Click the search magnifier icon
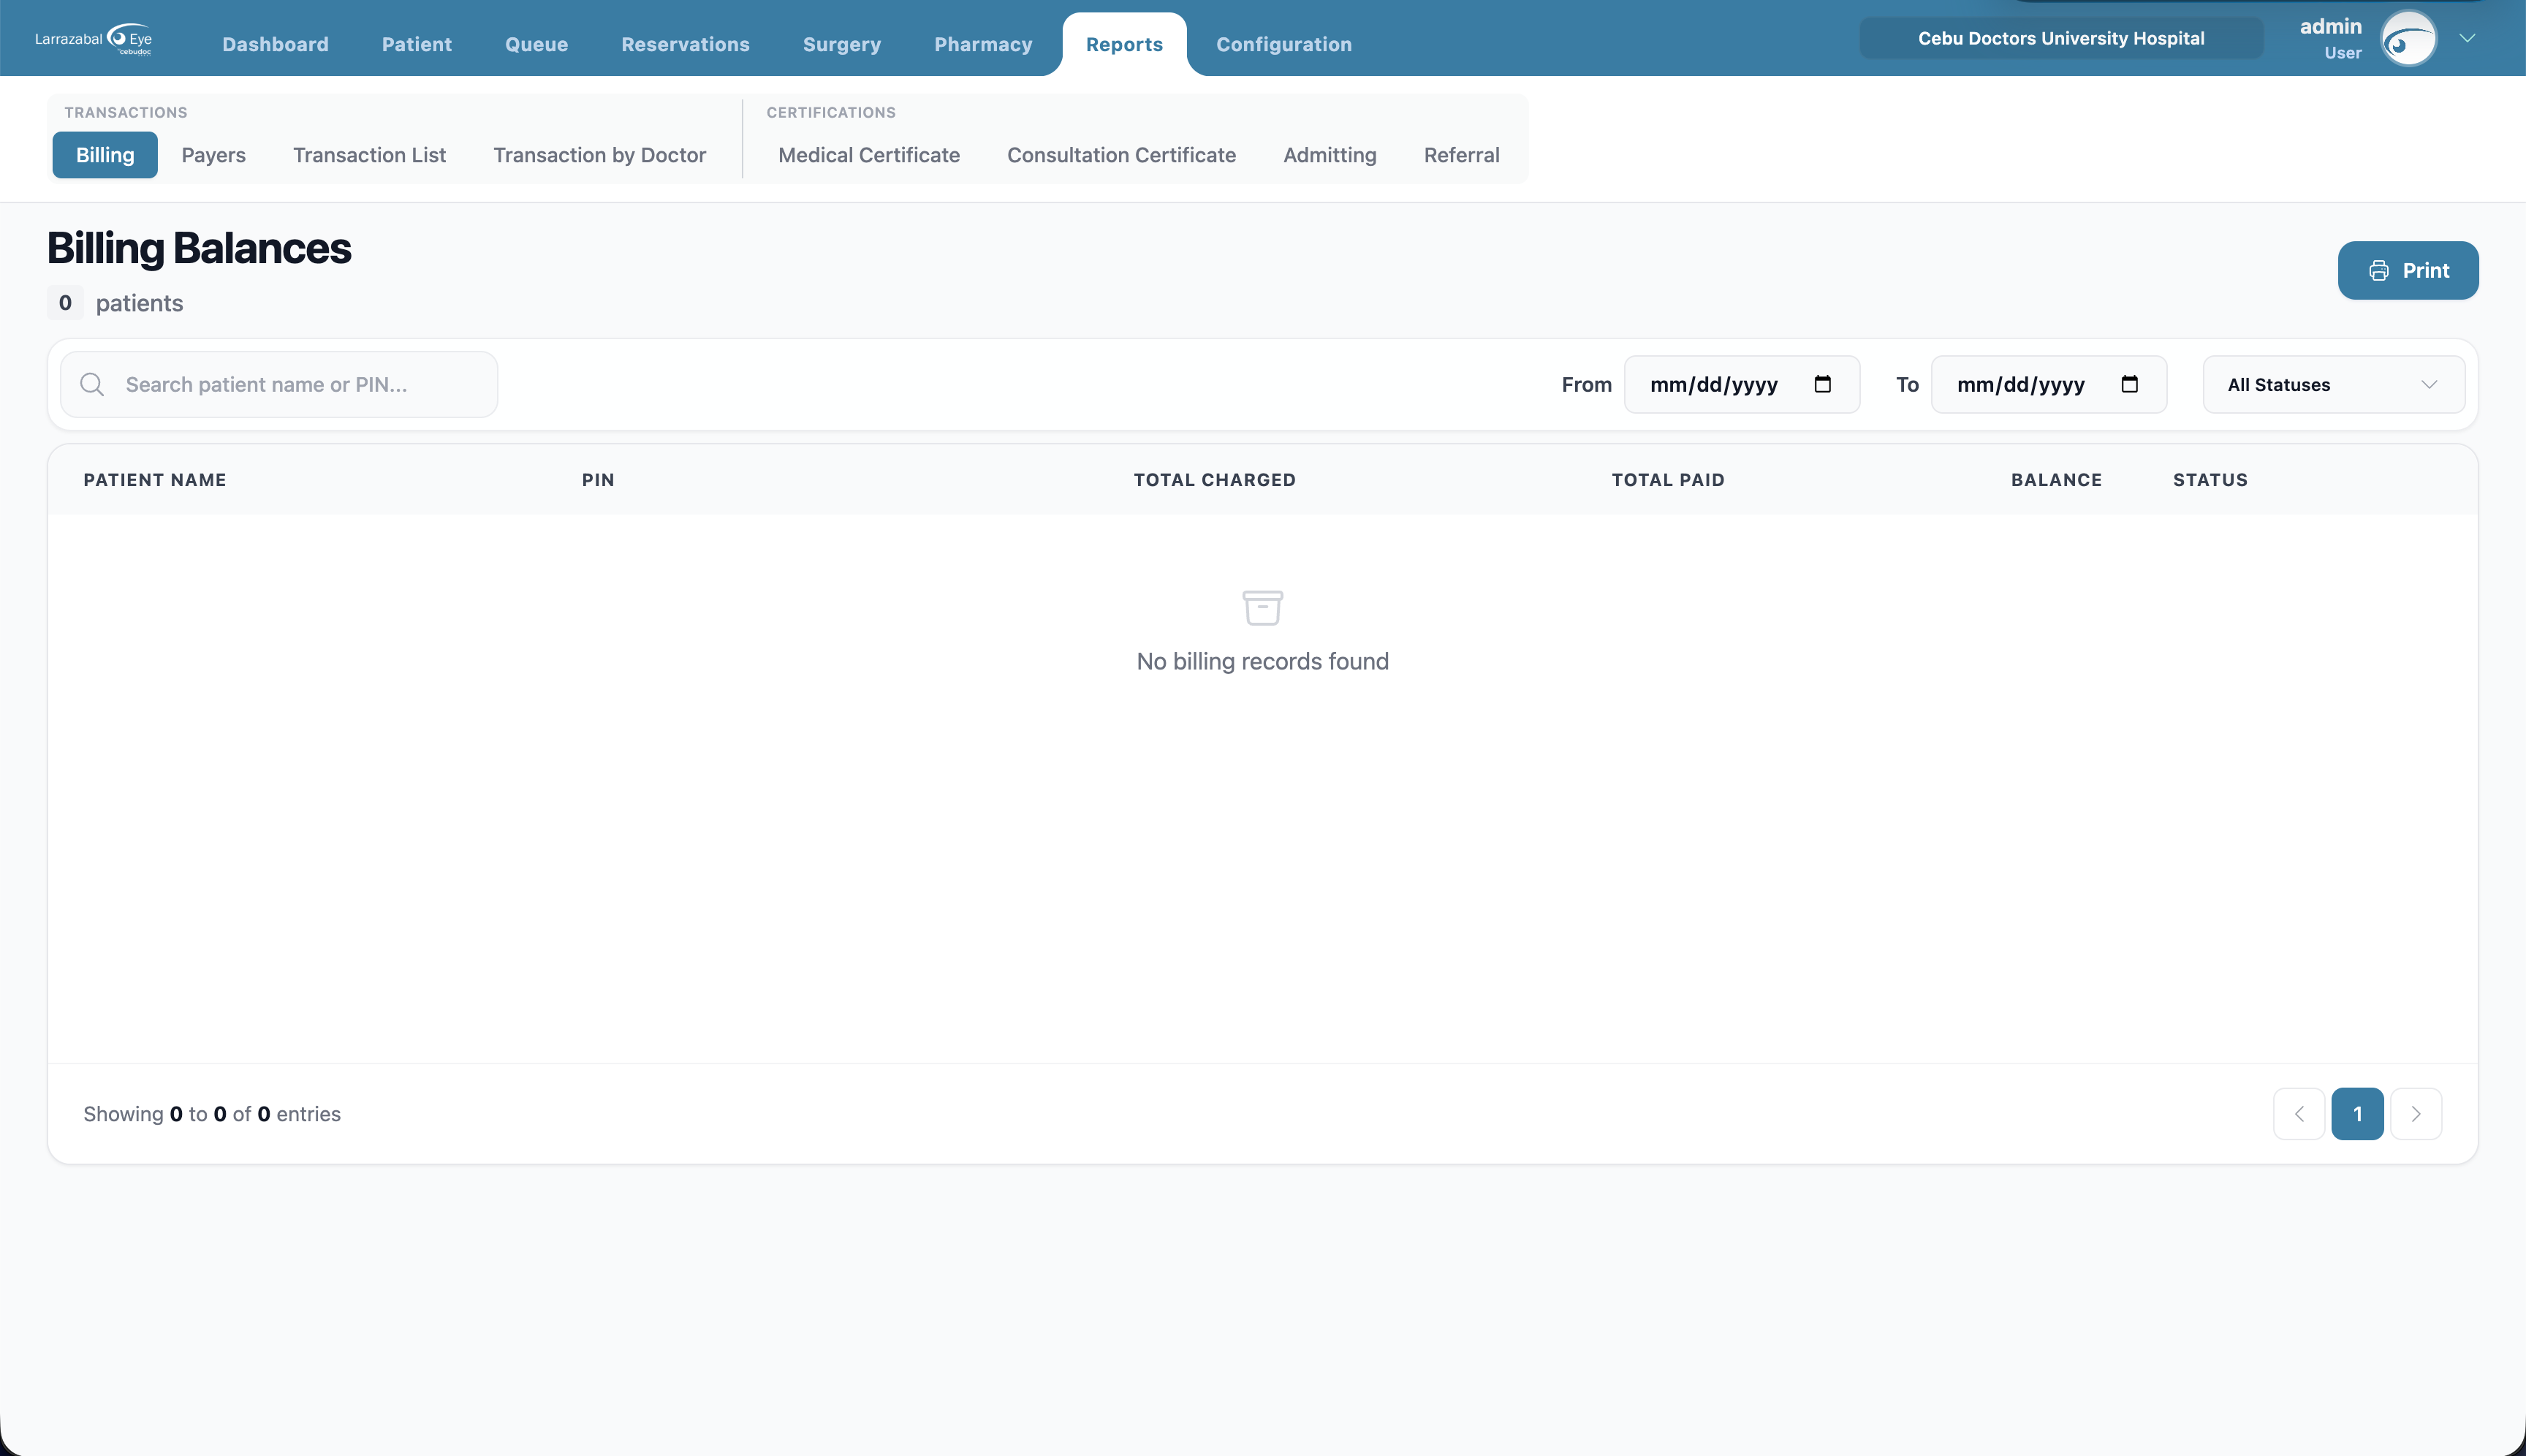Image resolution: width=2526 pixels, height=1456 pixels. pos(92,385)
